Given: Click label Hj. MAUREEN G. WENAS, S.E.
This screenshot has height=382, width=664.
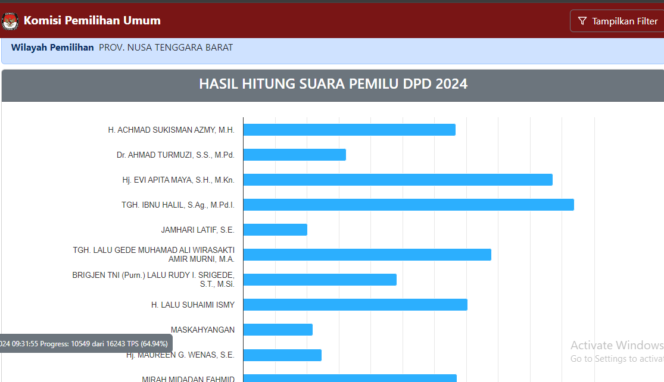Looking at the screenshot, I should tap(180, 355).
